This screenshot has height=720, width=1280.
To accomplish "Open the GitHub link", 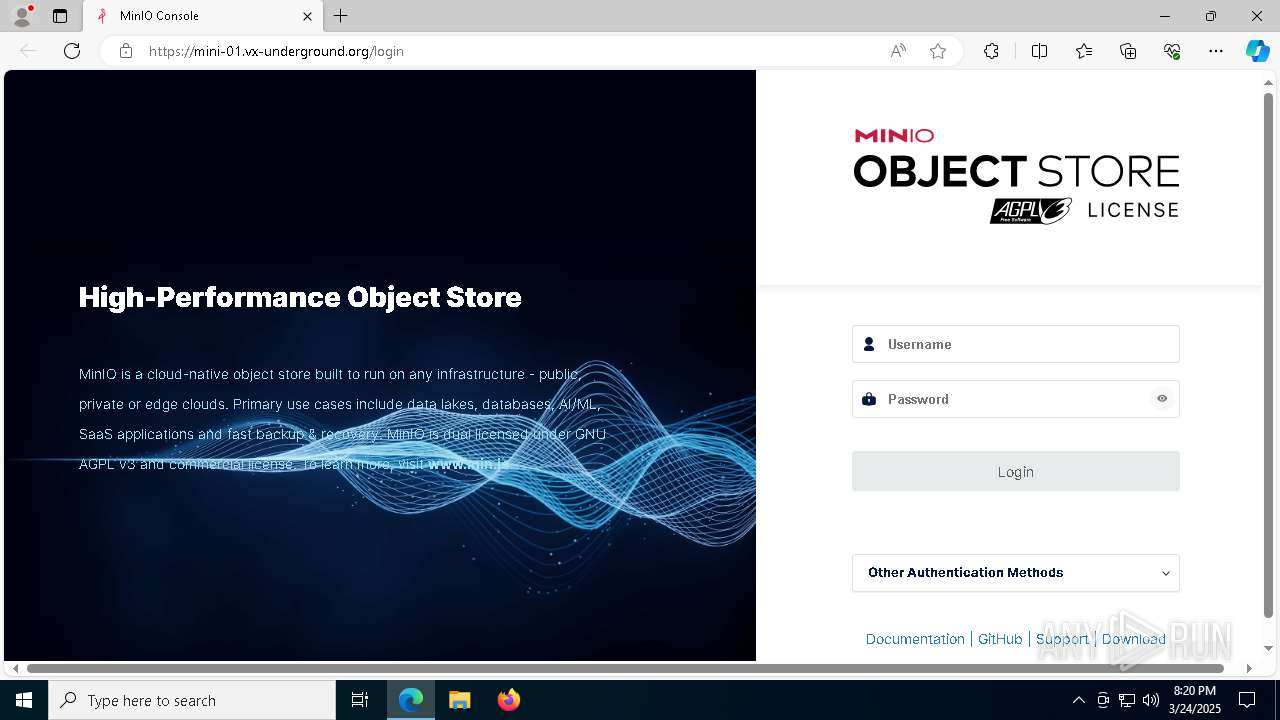I will pyautogui.click(x=1000, y=639).
